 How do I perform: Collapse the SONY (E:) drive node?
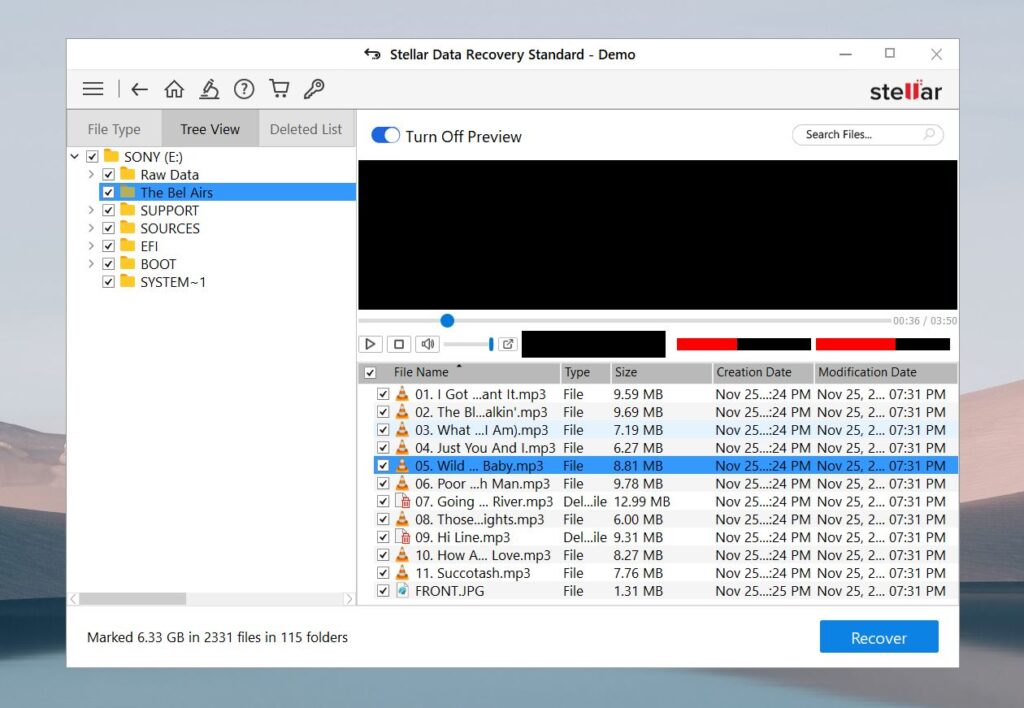click(x=75, y=156)
